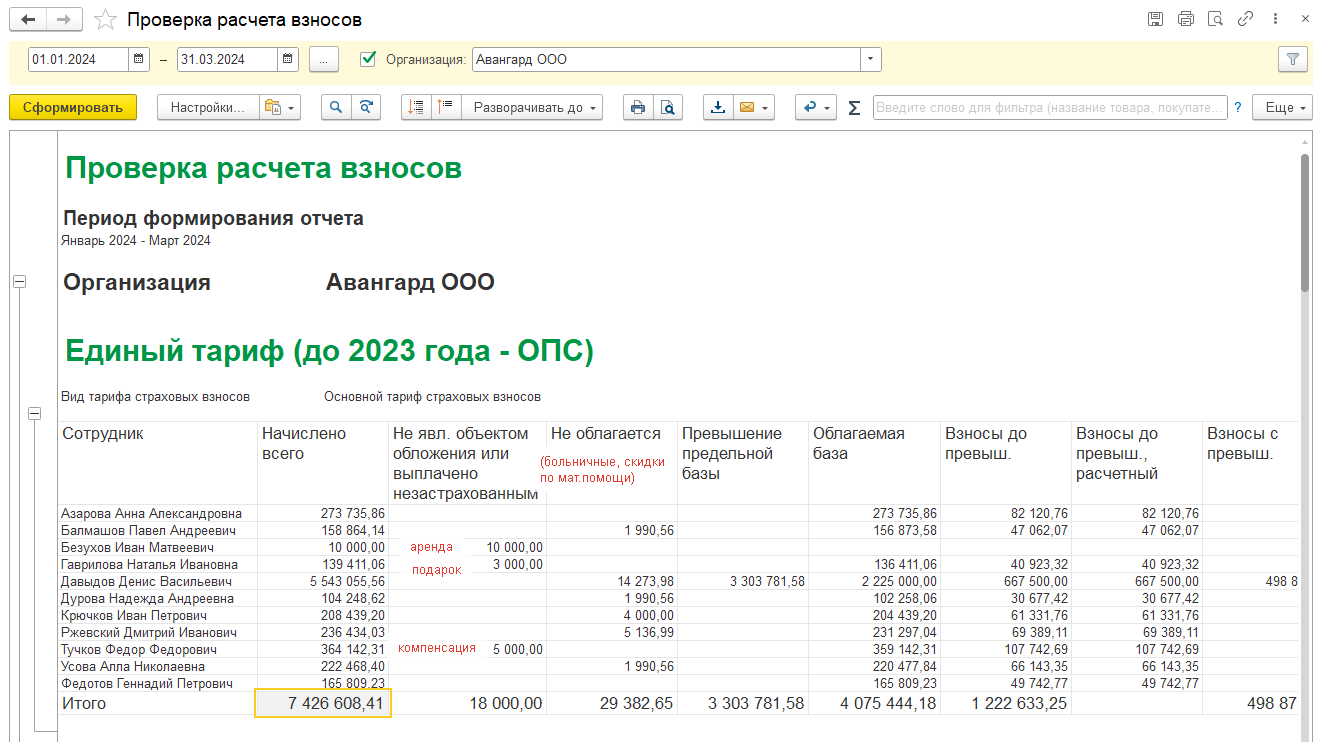The height and width of the screenshot is (742, 1330).
Task: Select the total 1 222 633,25 cell
Action: [x=1005, y=704]
